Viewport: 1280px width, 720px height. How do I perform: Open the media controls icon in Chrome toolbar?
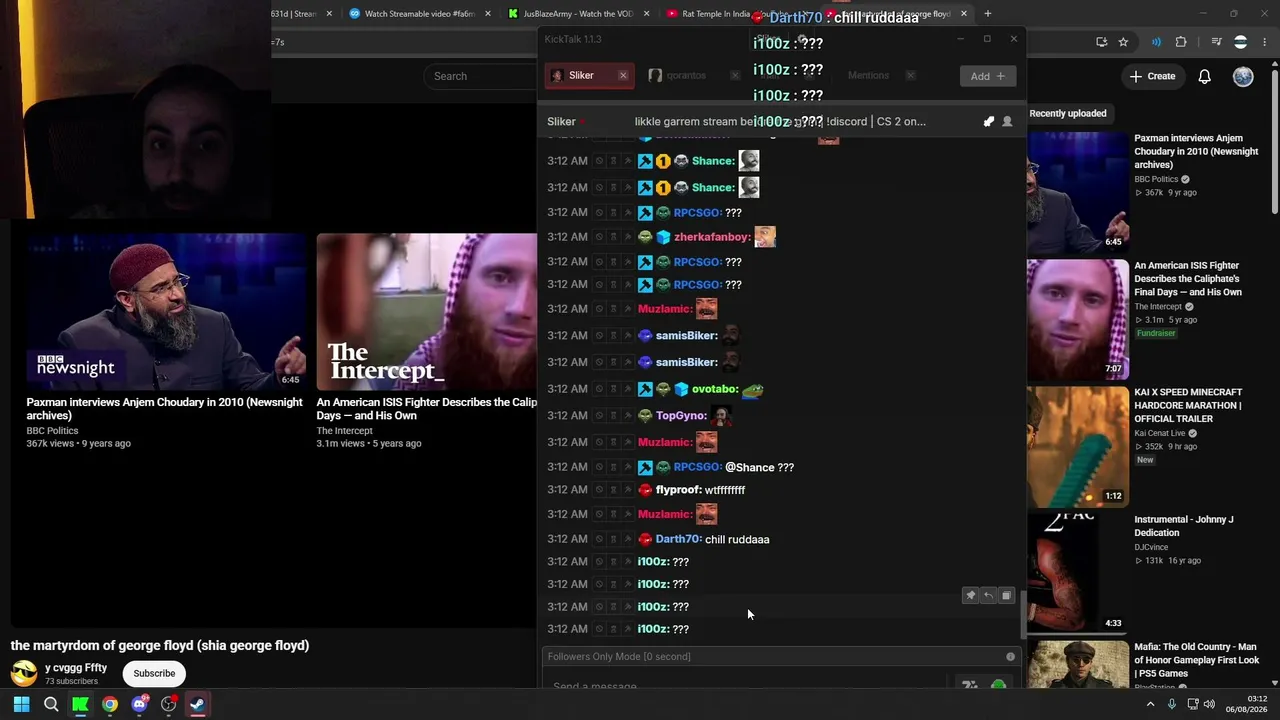1216,42
